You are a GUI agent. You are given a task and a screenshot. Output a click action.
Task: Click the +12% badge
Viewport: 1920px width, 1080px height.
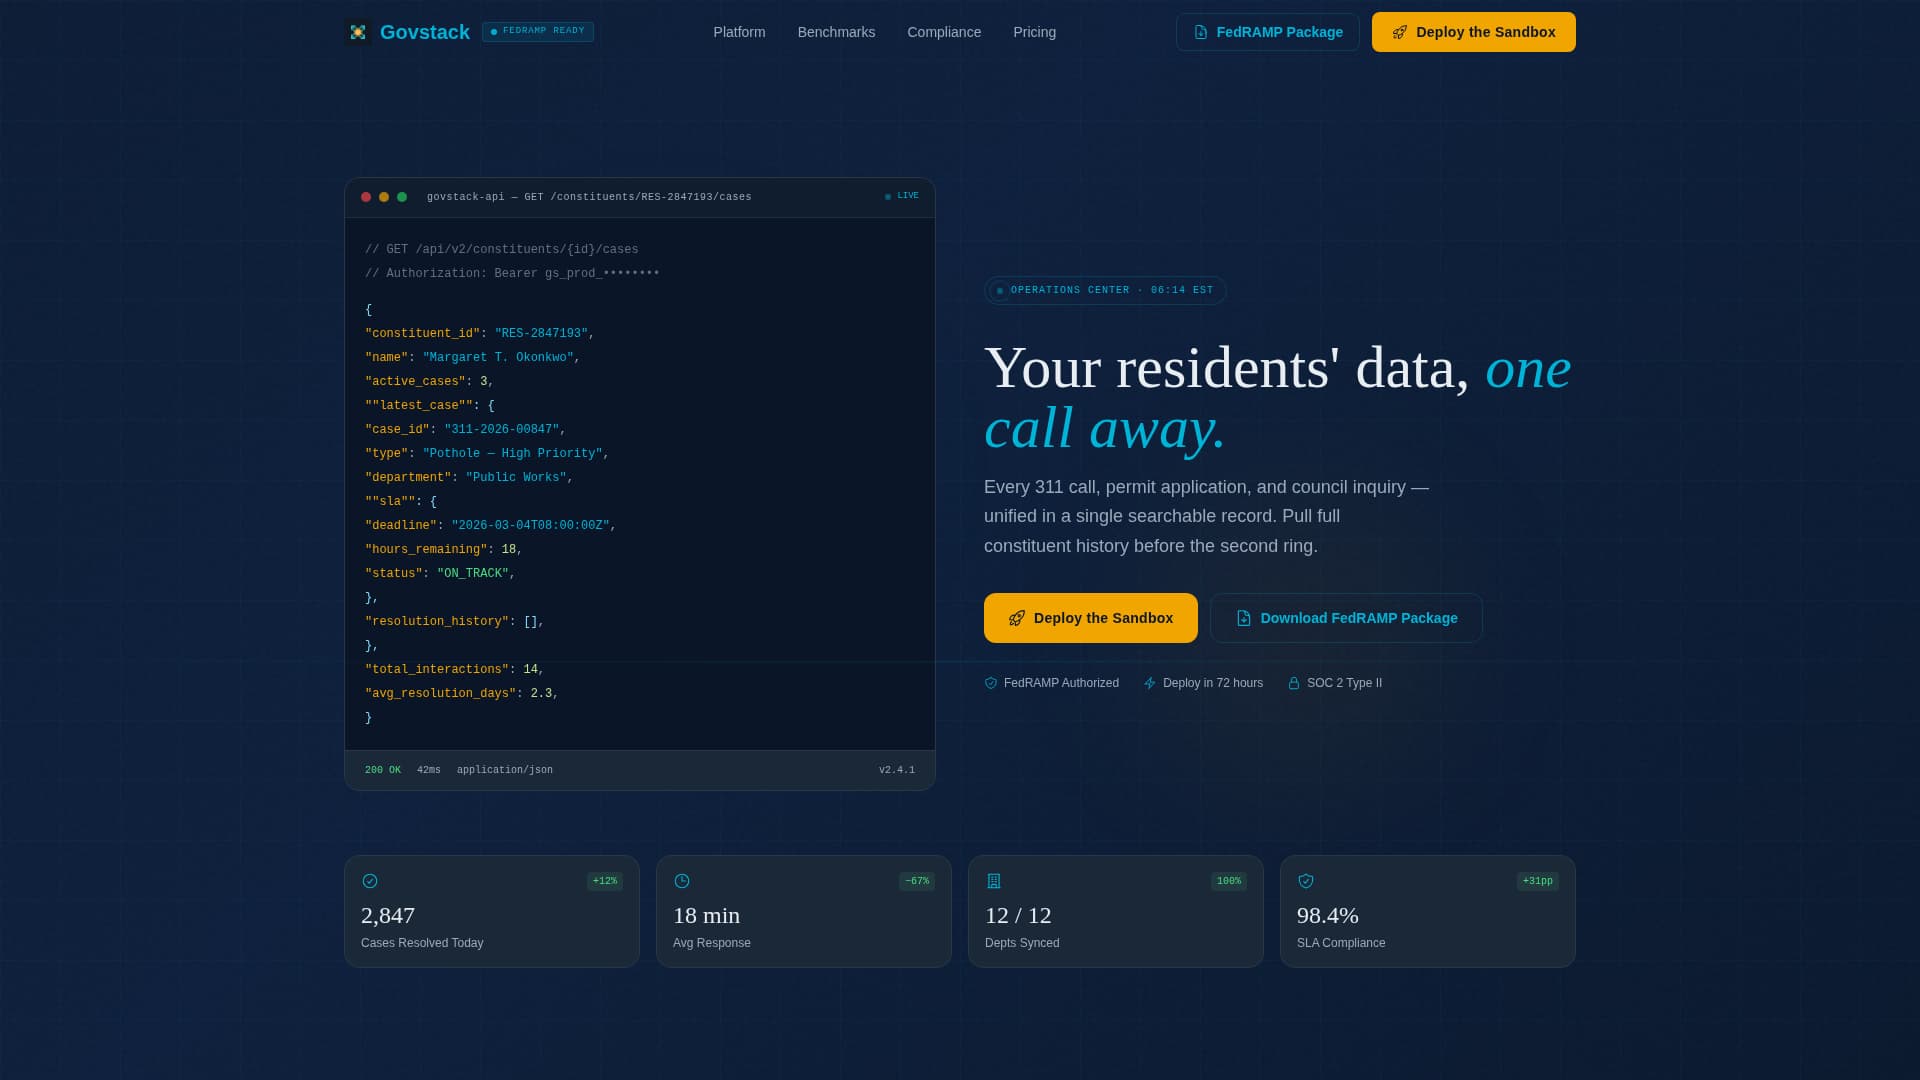tap(605, 881)
